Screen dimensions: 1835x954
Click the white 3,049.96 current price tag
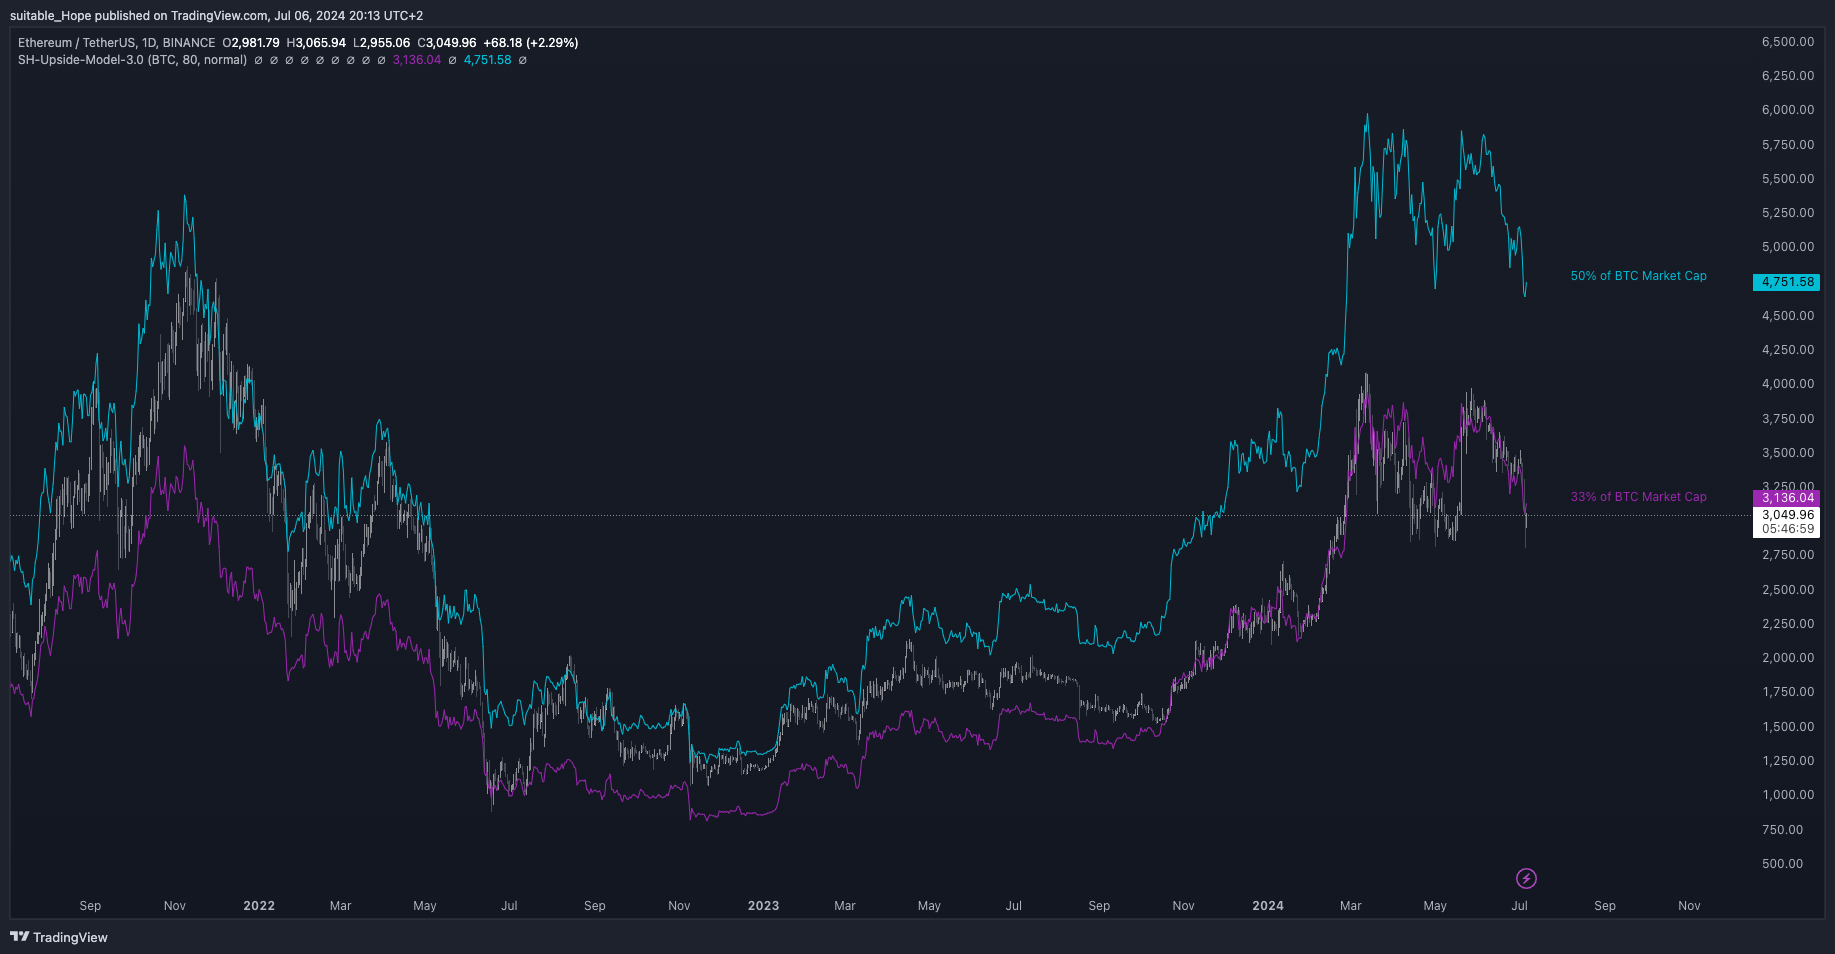pos(1787,515)
